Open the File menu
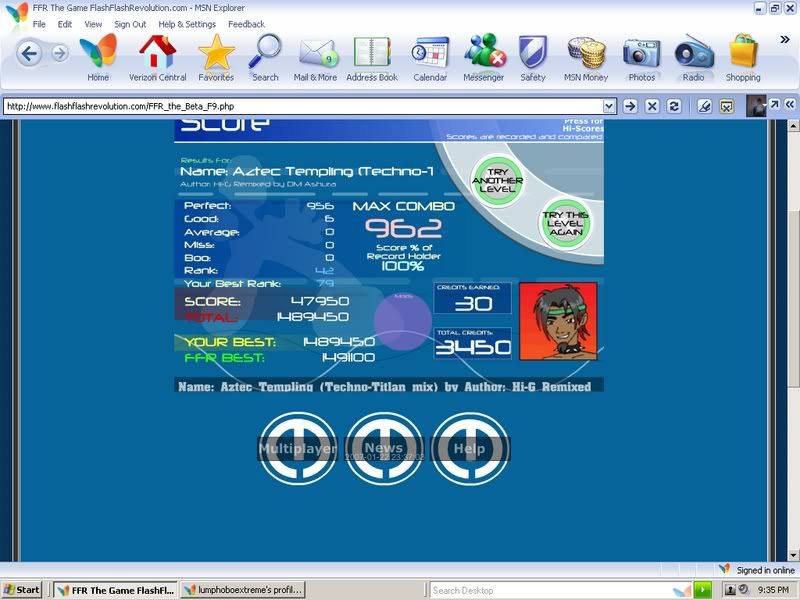800x600 pixels. click(x=39, y=24)
